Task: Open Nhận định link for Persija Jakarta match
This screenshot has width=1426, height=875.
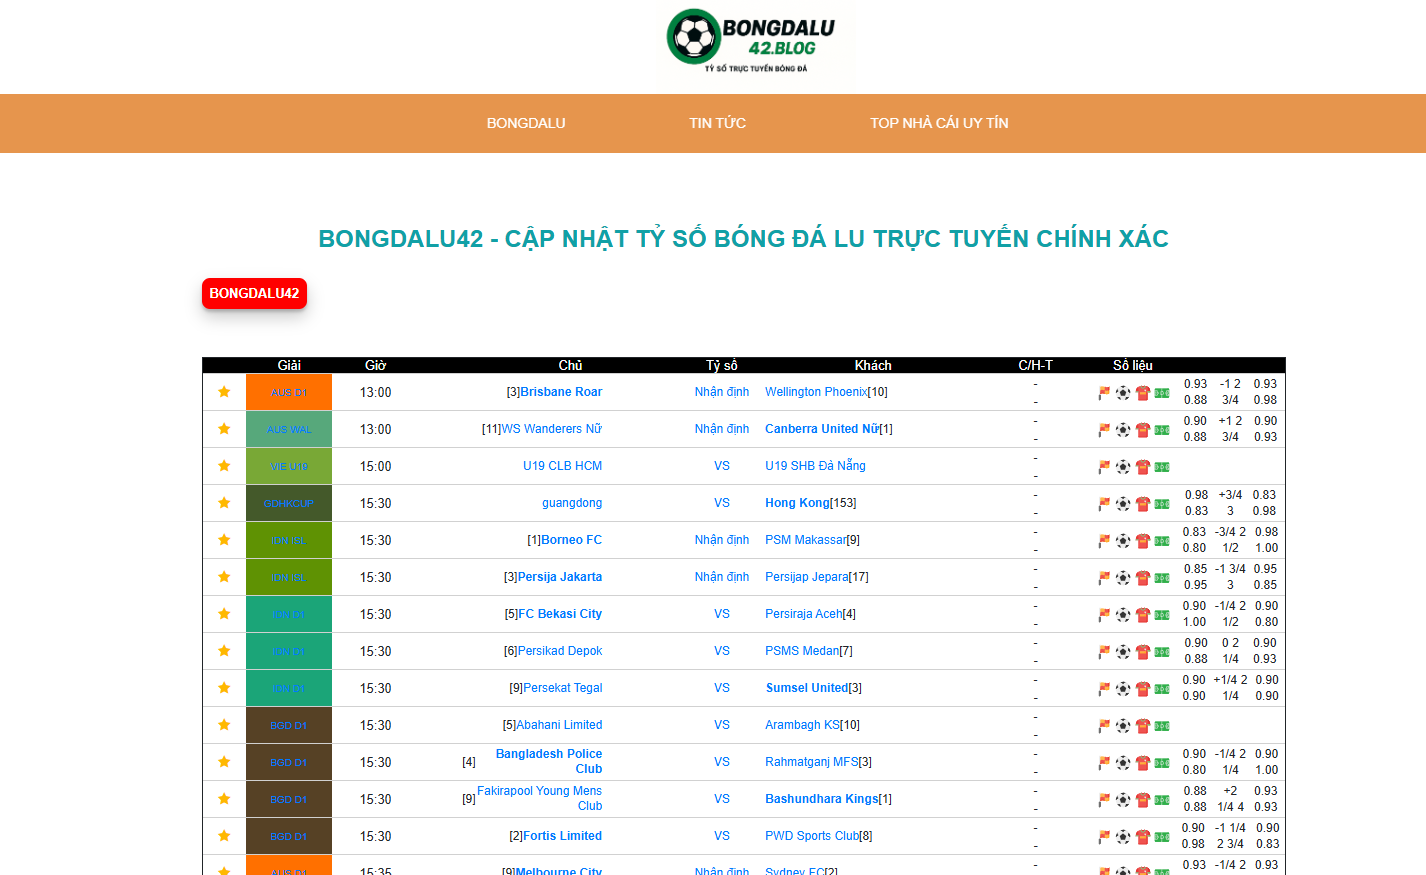Action: tap(722, 577)
